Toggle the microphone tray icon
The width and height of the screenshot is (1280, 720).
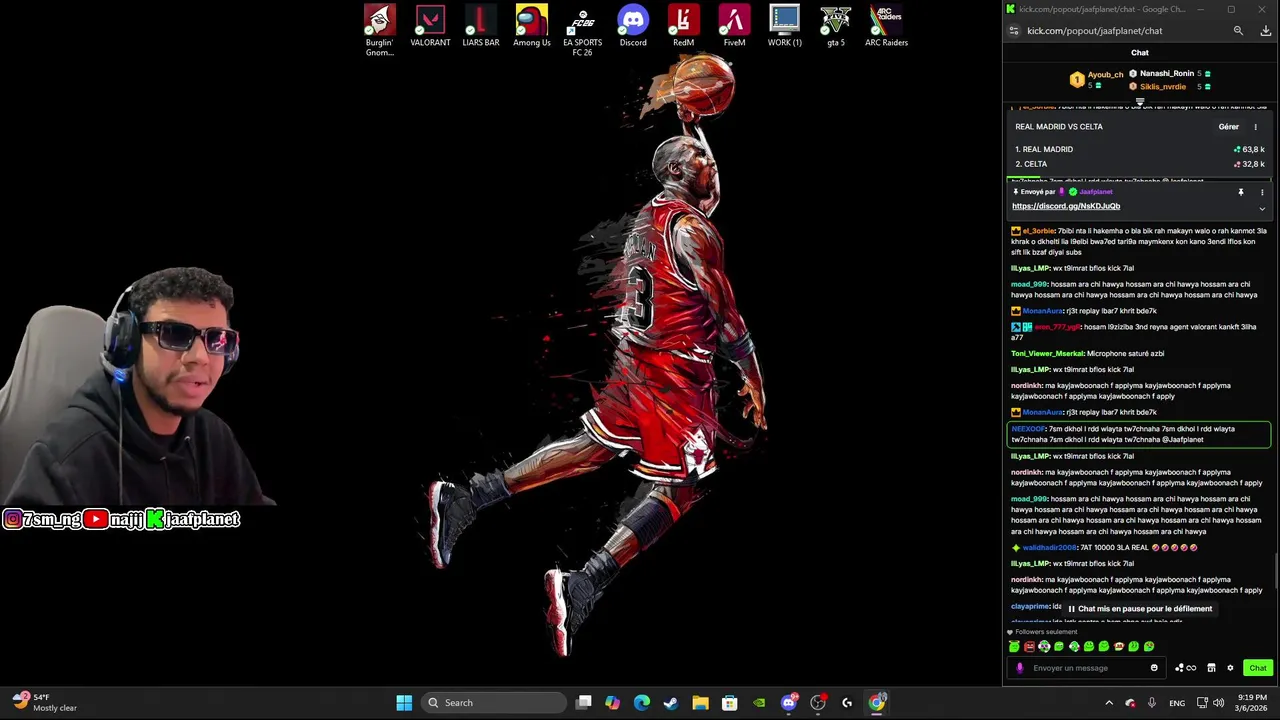[x=1152, y=703]
